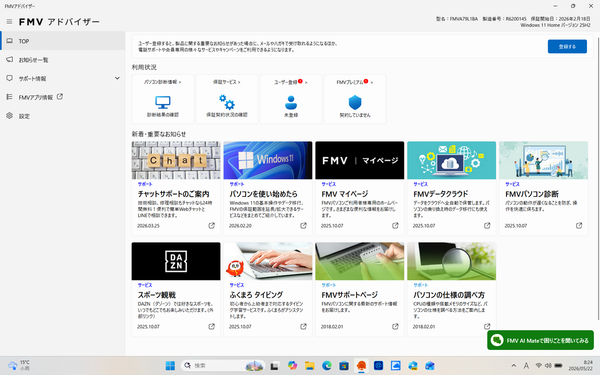Click the 登録する button

tap(567, 46)
